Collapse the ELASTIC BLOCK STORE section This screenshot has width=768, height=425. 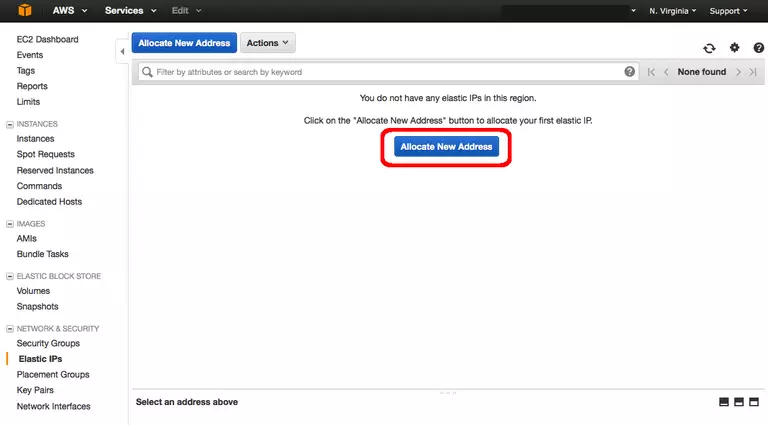click(x=10, y=276)
